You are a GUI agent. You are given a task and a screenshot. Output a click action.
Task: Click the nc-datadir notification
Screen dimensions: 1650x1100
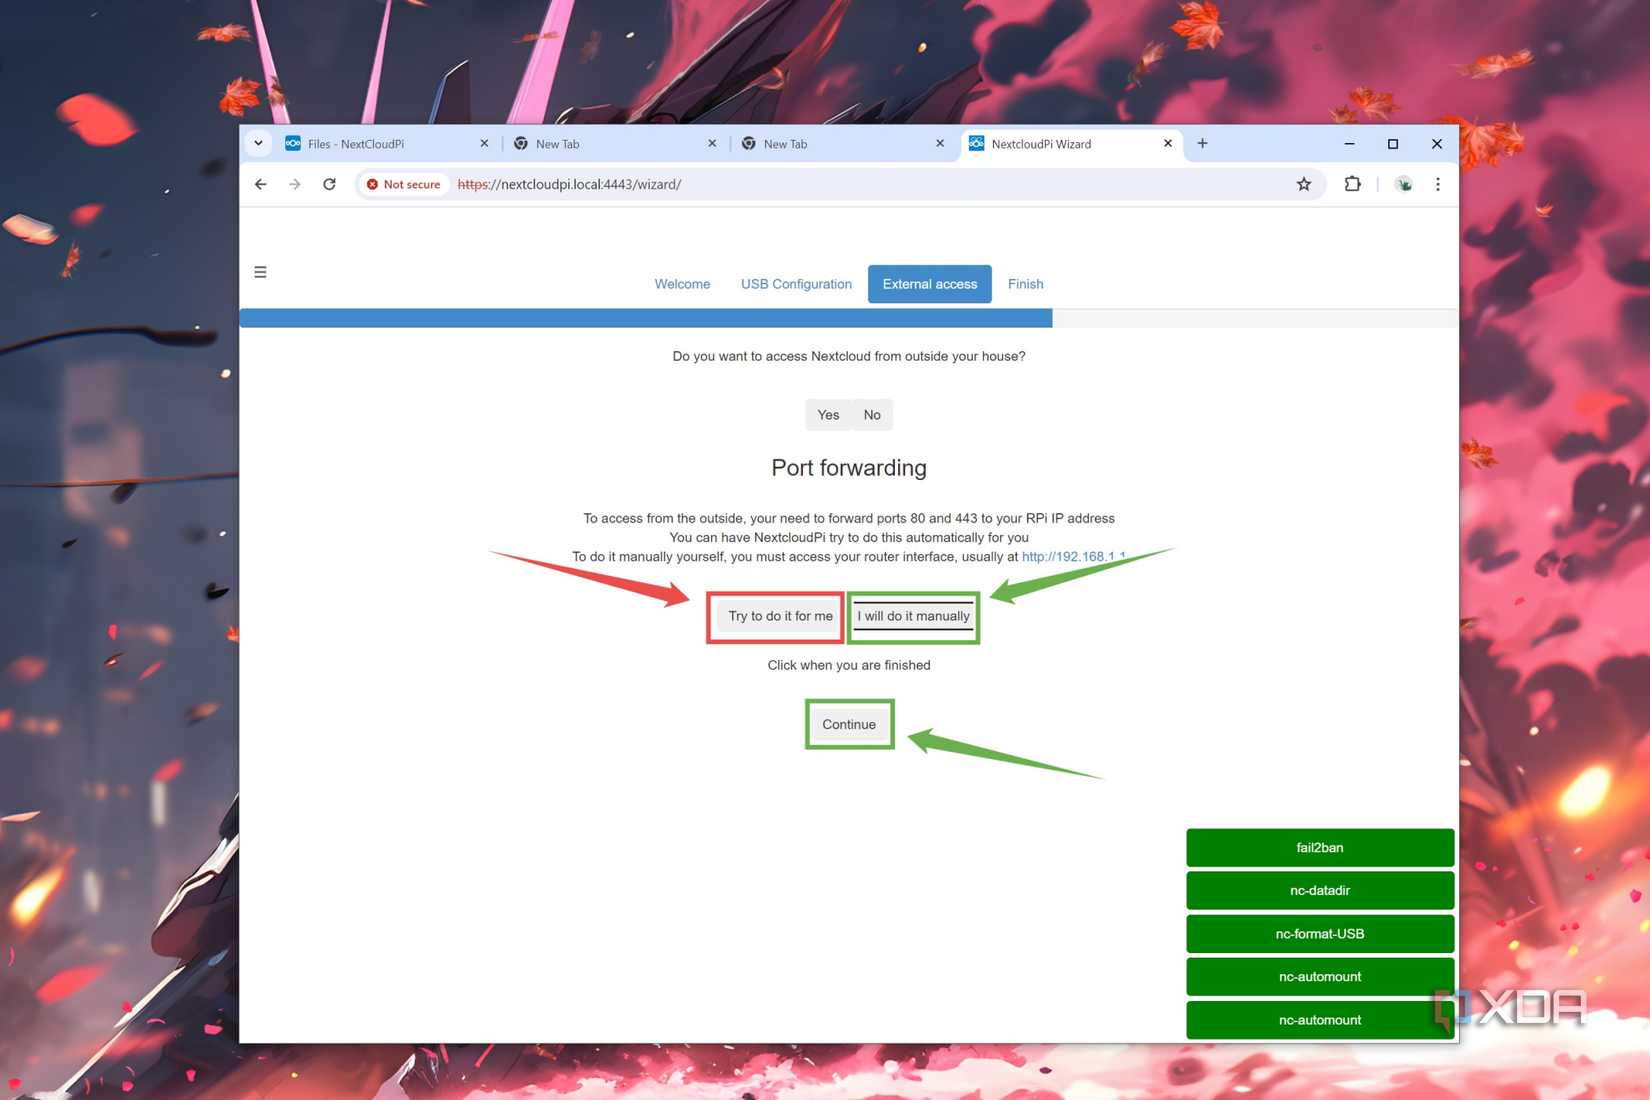[1320, 891]
